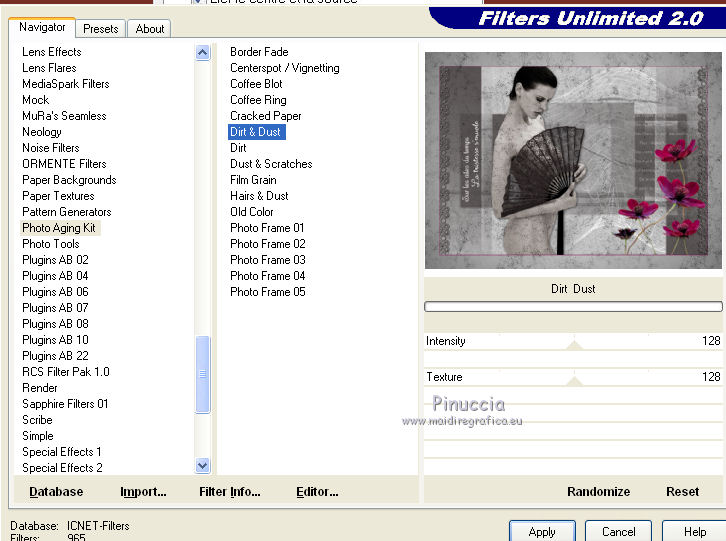The height and width of the screenshot is (541, 726).
Task: Select Sapphire Filters 01 category
Action: coord(65,404)
